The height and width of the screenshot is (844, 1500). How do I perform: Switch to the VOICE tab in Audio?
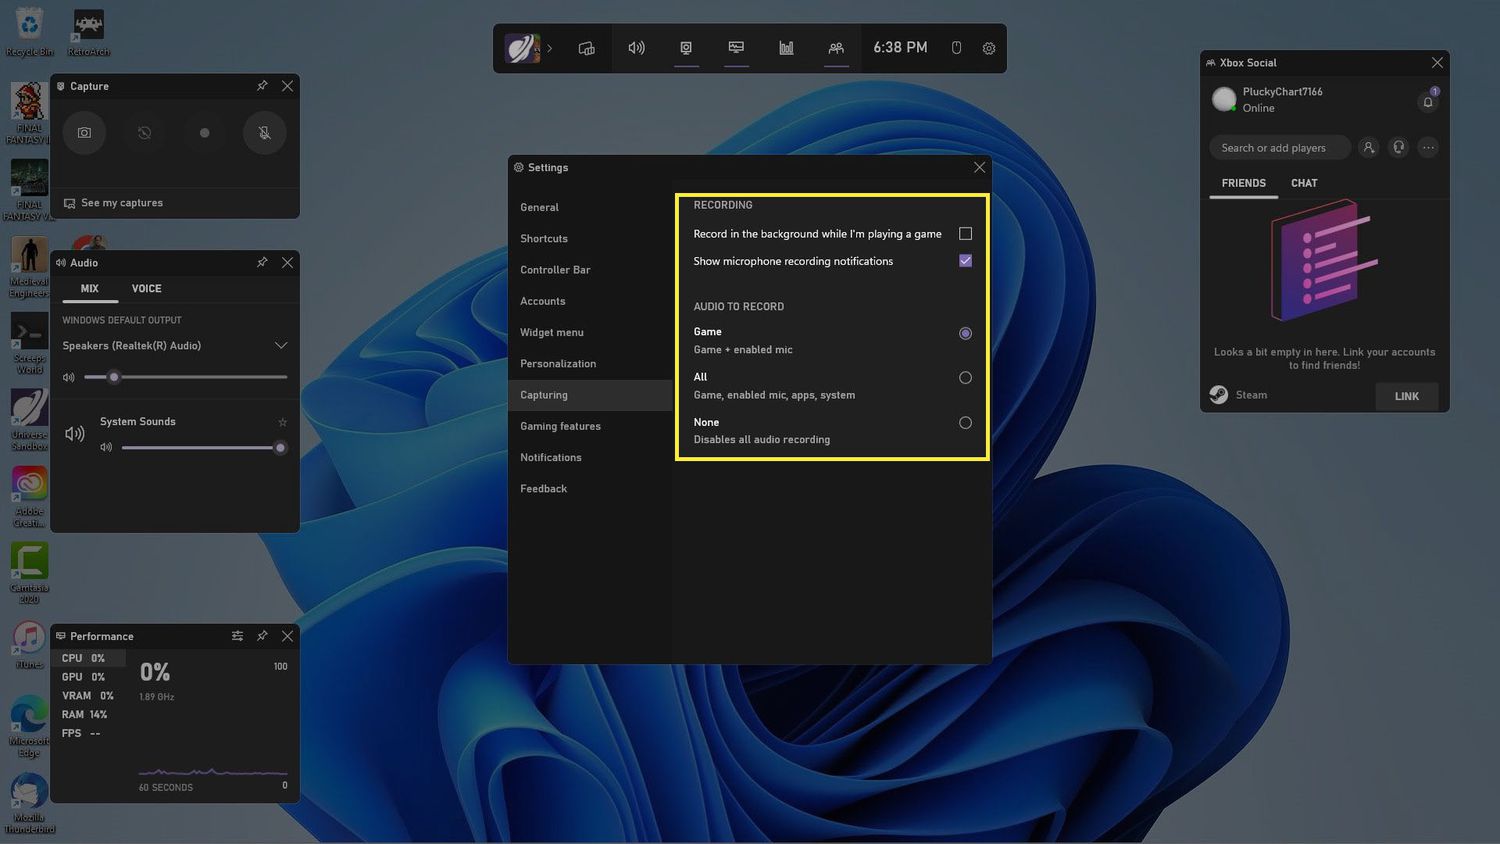tap(146, 289)
